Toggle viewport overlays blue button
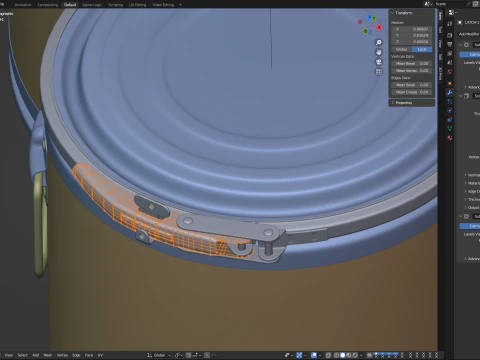This screenshot has height=360, width=480. click(x=314, y=355)
